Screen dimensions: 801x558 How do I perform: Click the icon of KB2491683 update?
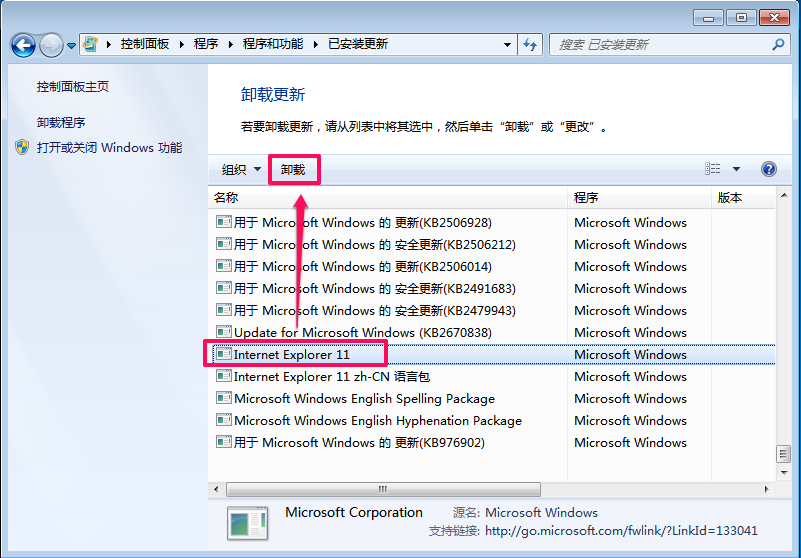click(x=223, y=288)
